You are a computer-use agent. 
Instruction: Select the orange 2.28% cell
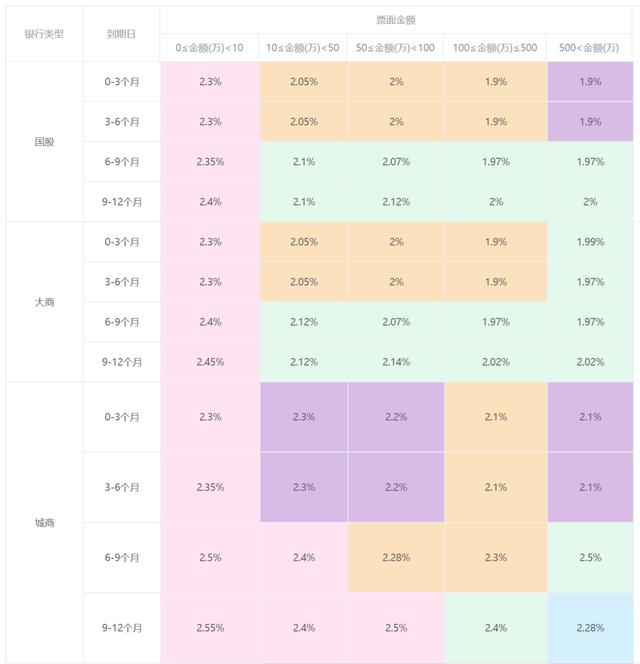tap(395, 557)
